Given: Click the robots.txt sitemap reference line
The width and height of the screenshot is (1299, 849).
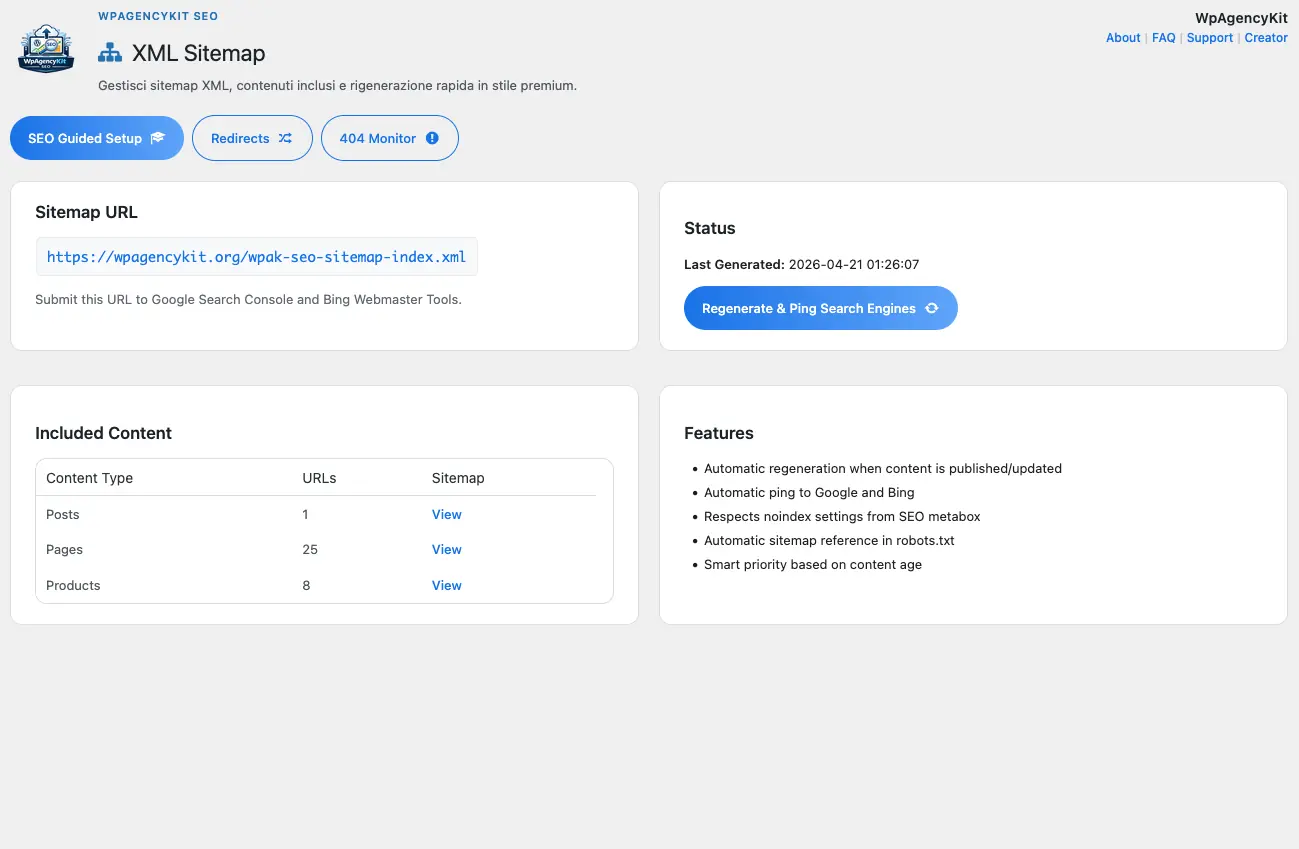Looking at the screenshot, I should click(829, 540).
